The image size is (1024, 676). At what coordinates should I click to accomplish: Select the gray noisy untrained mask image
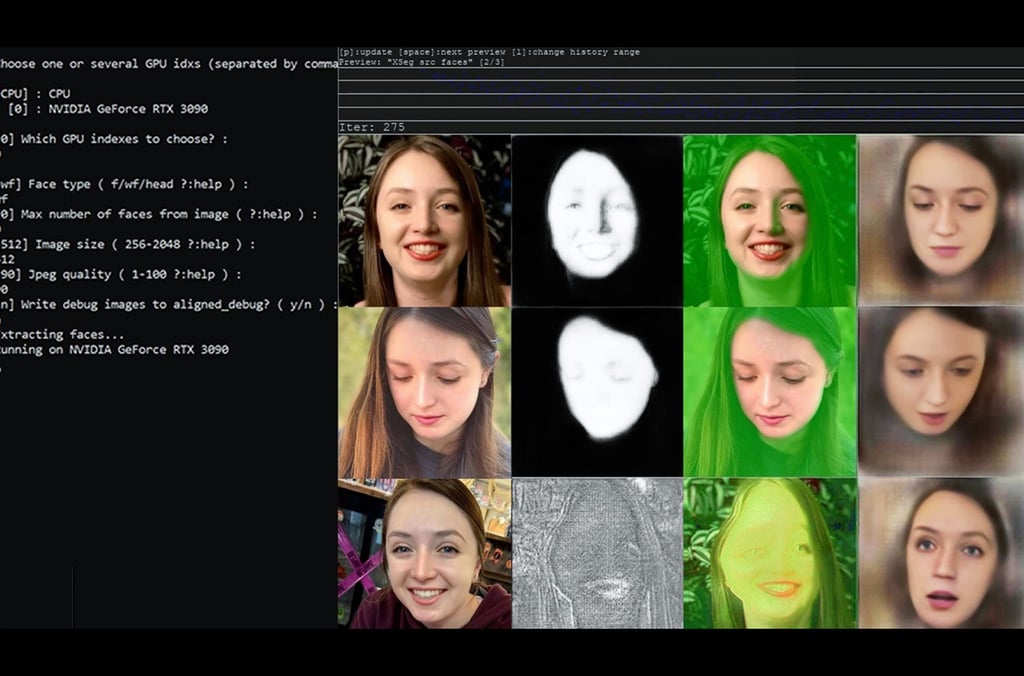coord(597,553)
